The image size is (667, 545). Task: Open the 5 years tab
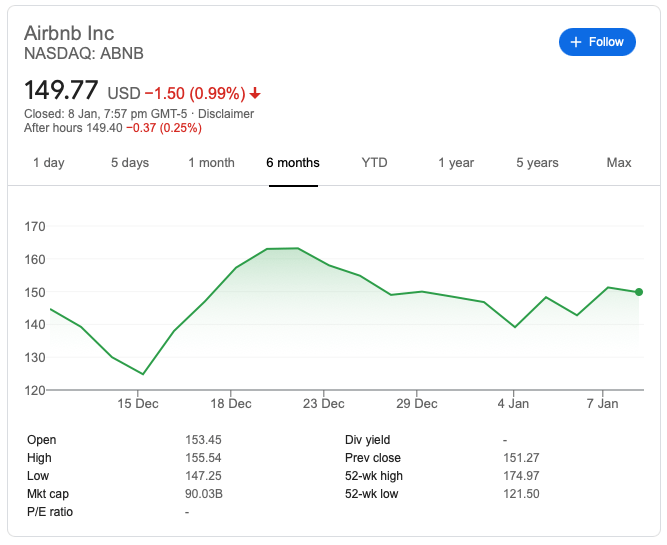[537, 163]
